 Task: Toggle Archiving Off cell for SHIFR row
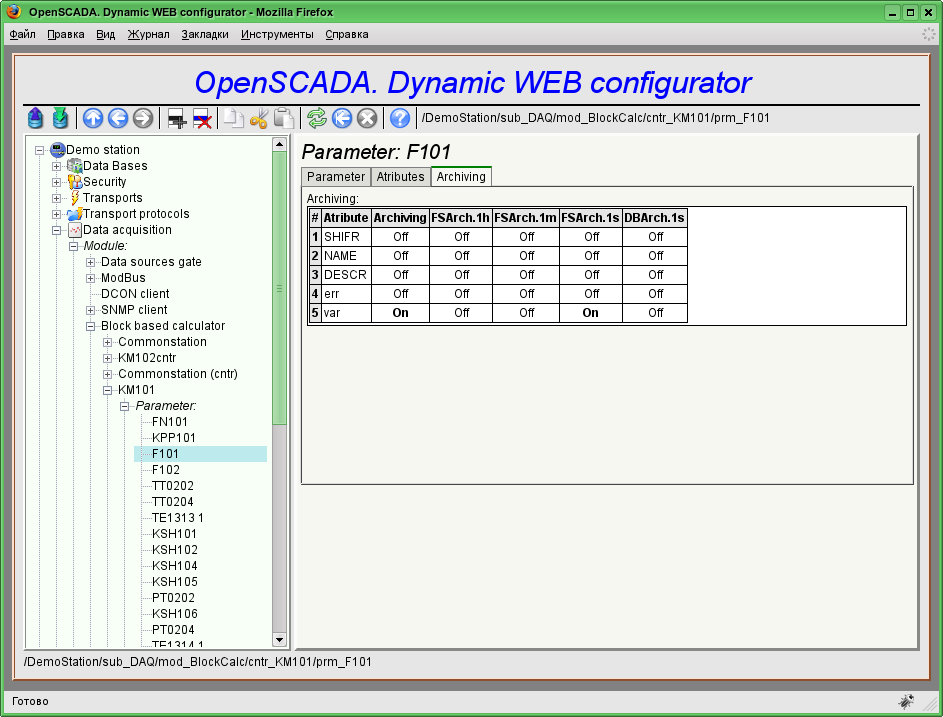click(x=401, y=237)
